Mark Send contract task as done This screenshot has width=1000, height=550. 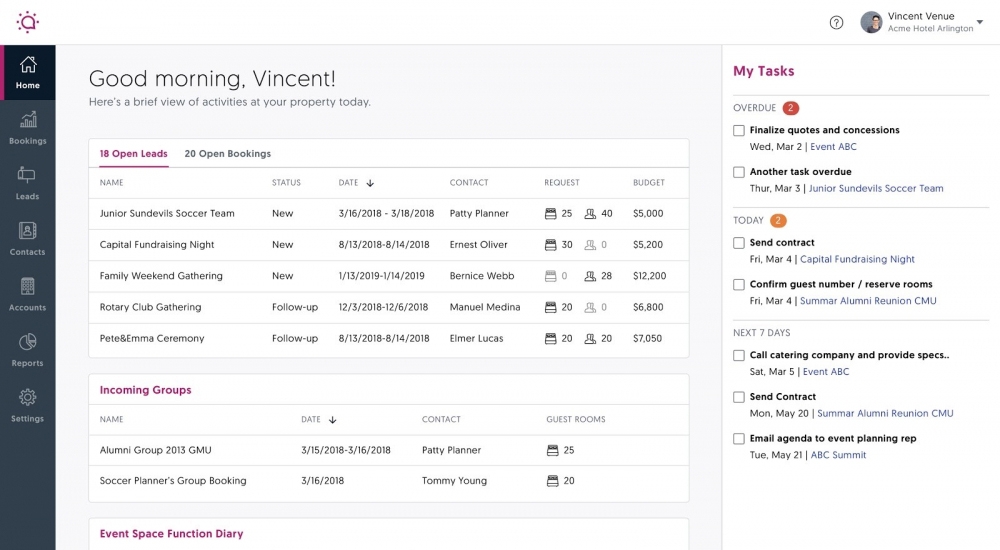point(739,243)
